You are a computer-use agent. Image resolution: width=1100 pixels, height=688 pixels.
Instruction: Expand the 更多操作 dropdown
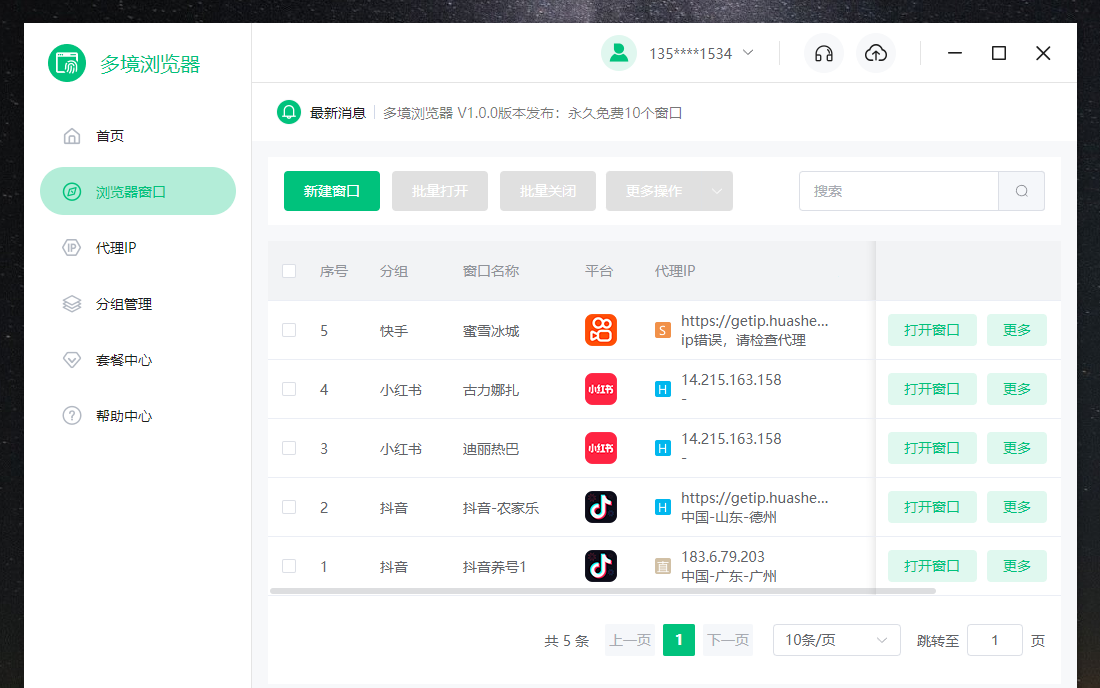[x=669, y=191]
